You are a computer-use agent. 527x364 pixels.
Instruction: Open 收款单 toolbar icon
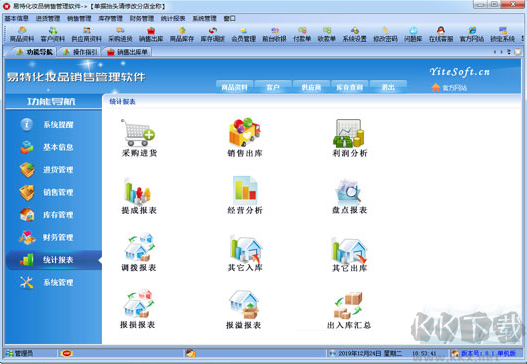tap(327, 34)
